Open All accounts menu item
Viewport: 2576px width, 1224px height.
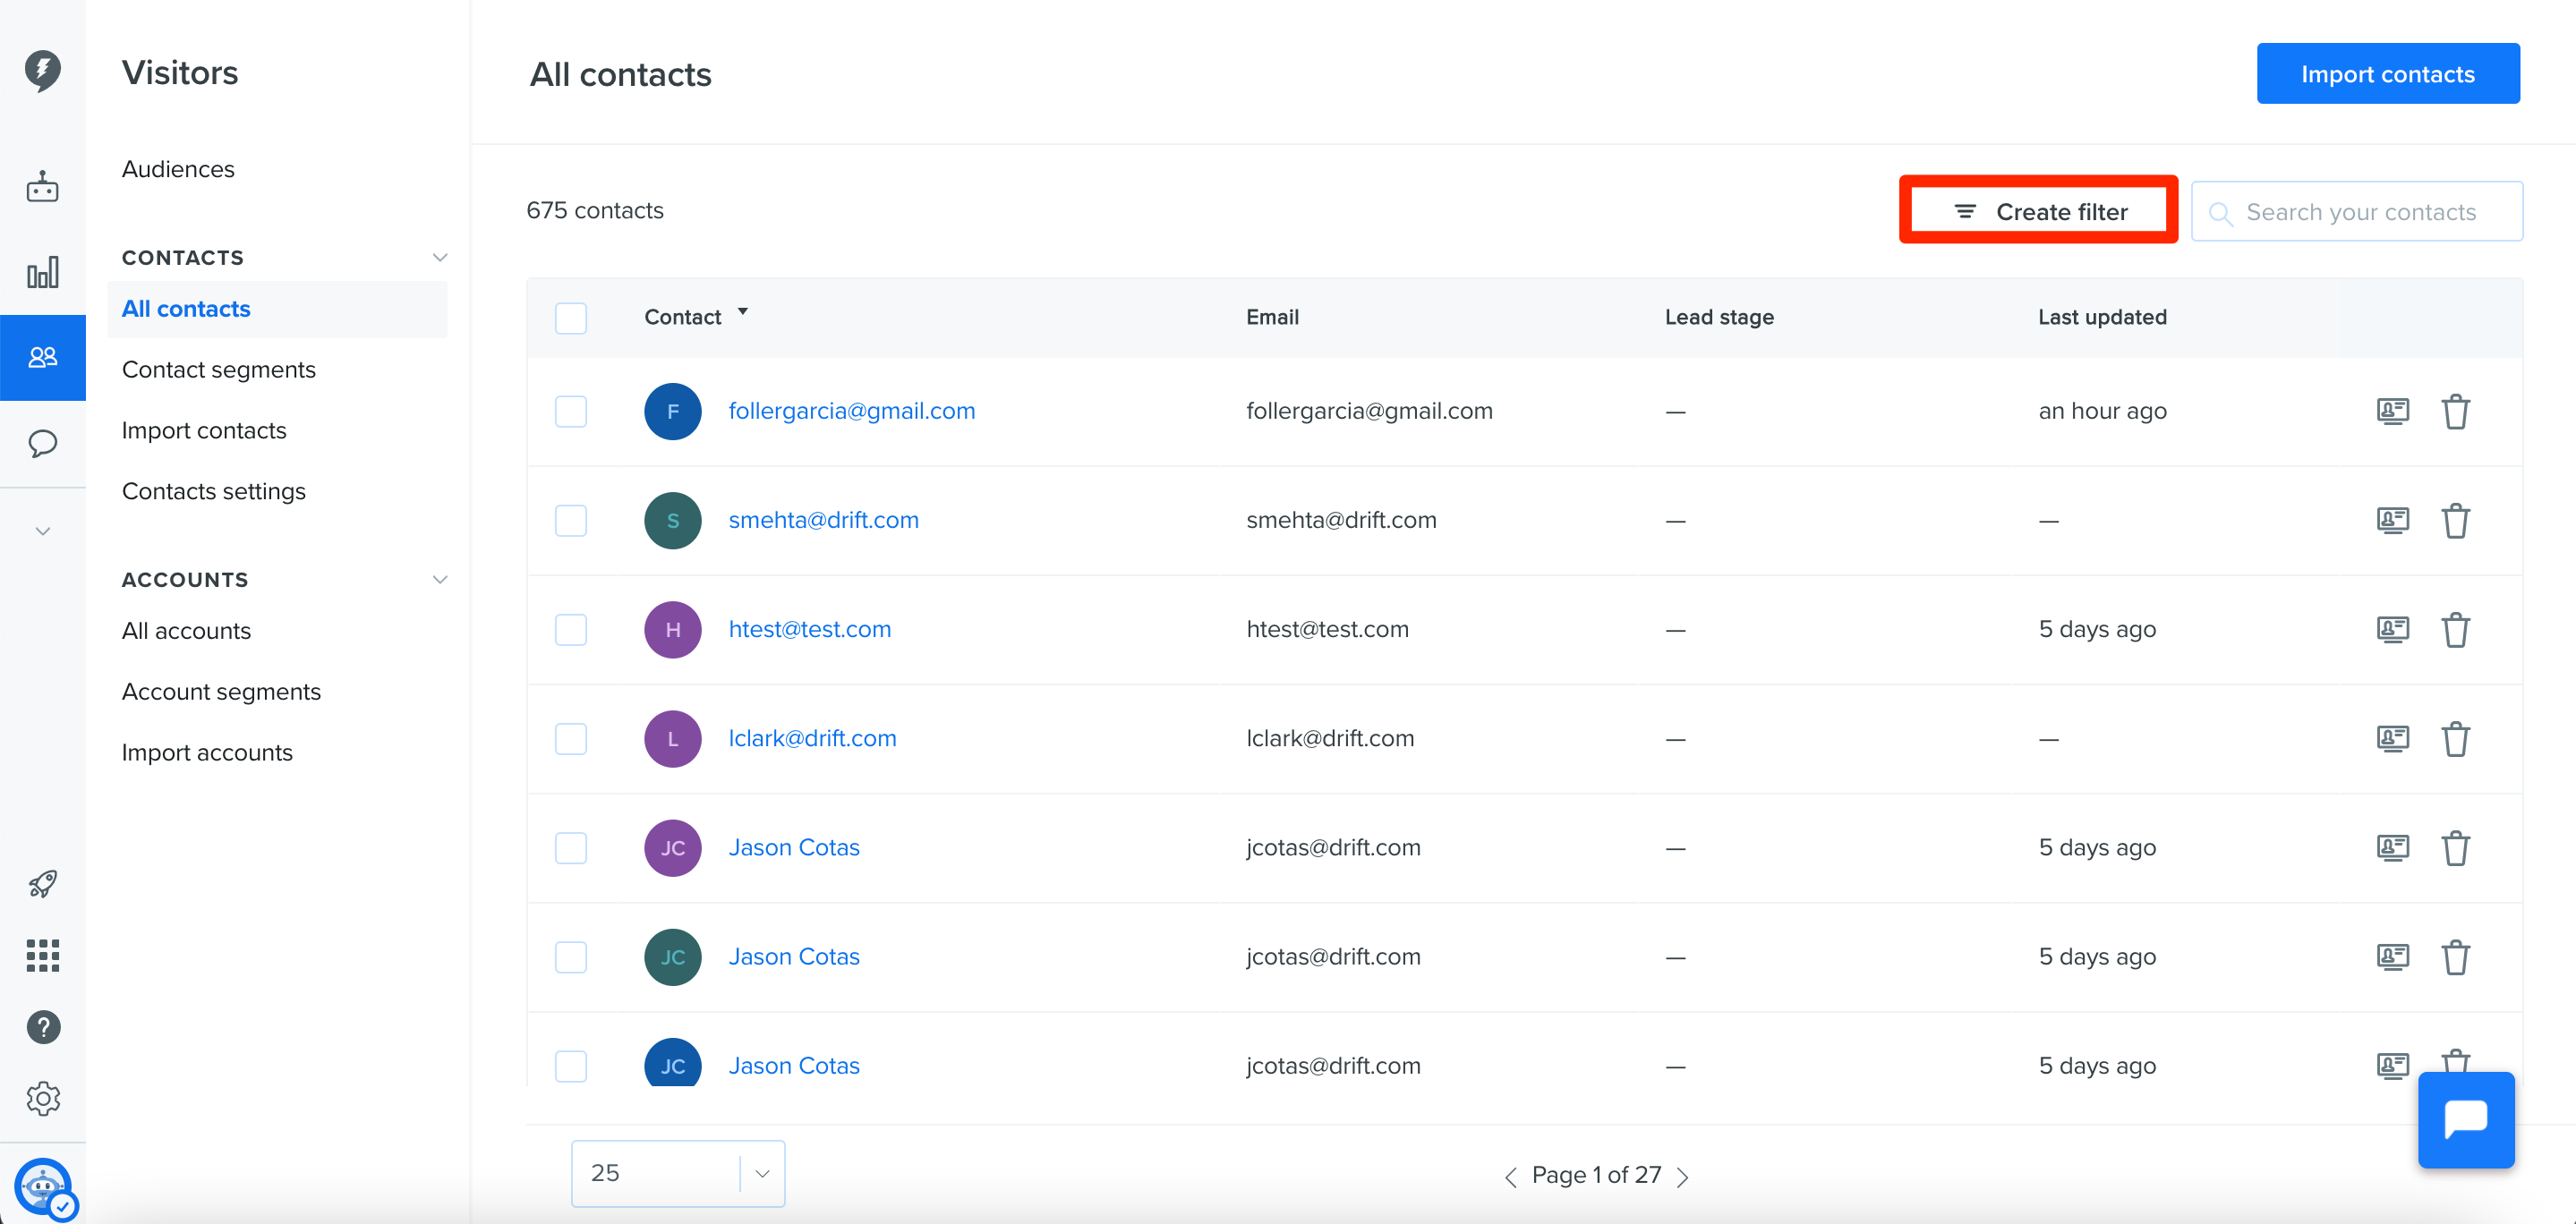[186, 631]
